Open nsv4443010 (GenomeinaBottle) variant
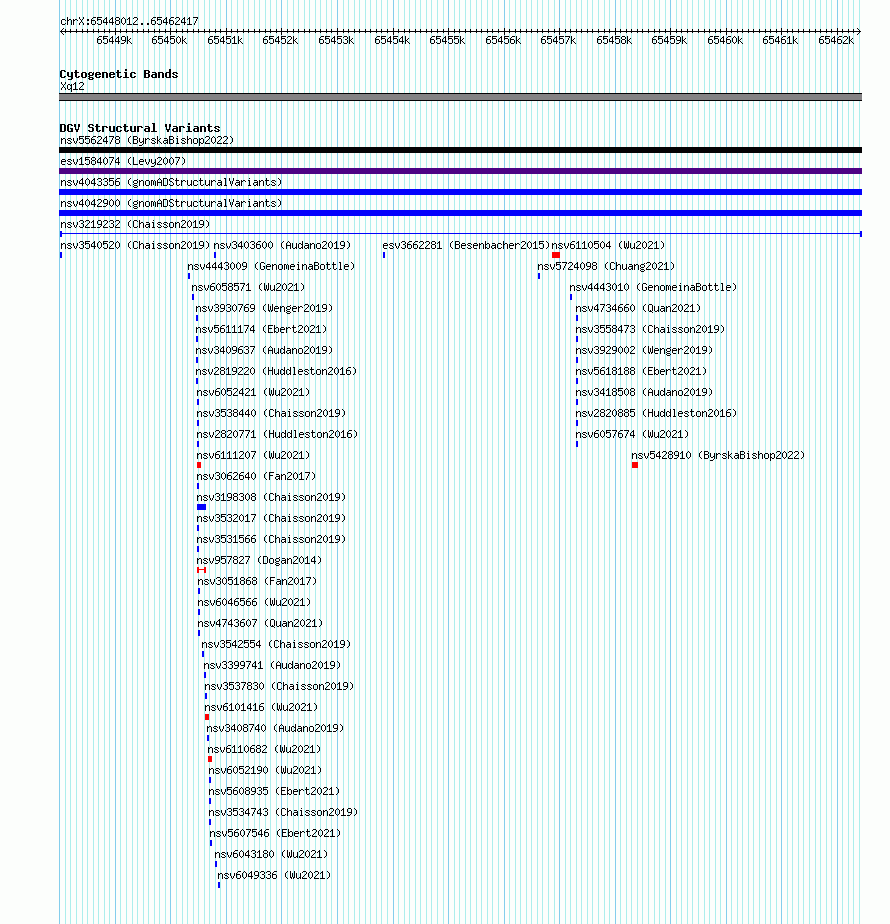 click(653, 288)
